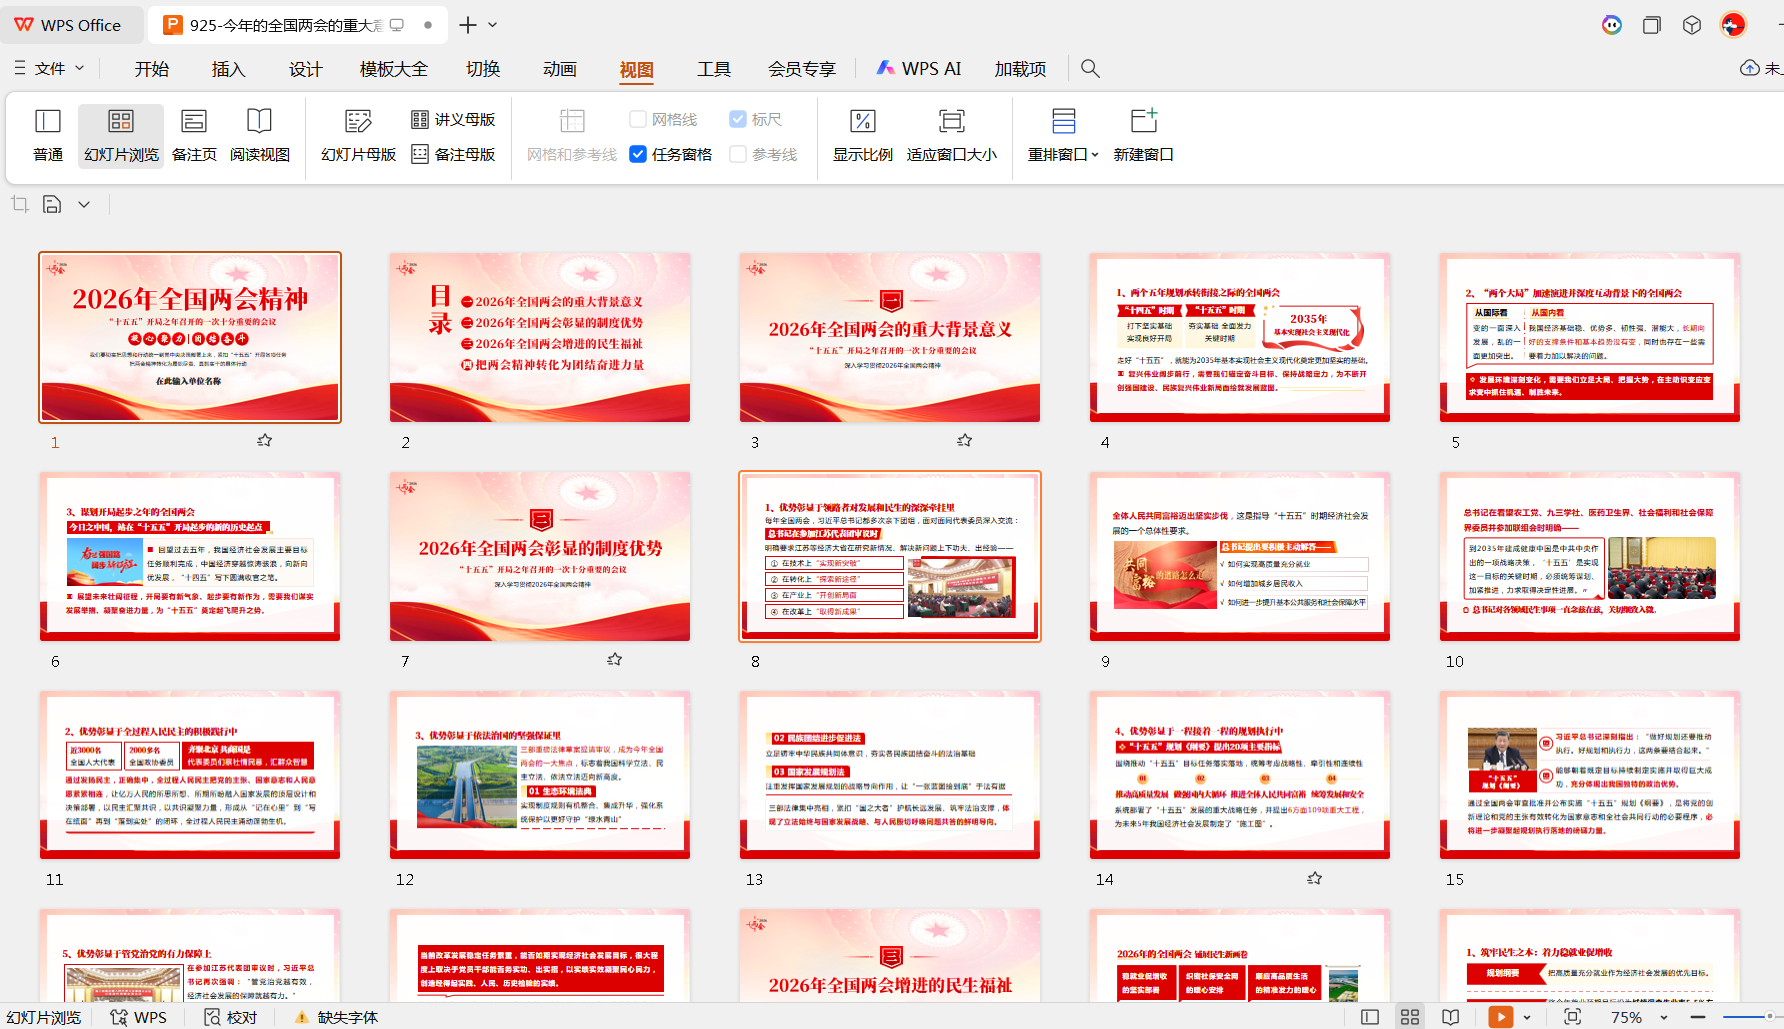Open the user account avatar

[x=1733, y=25]
